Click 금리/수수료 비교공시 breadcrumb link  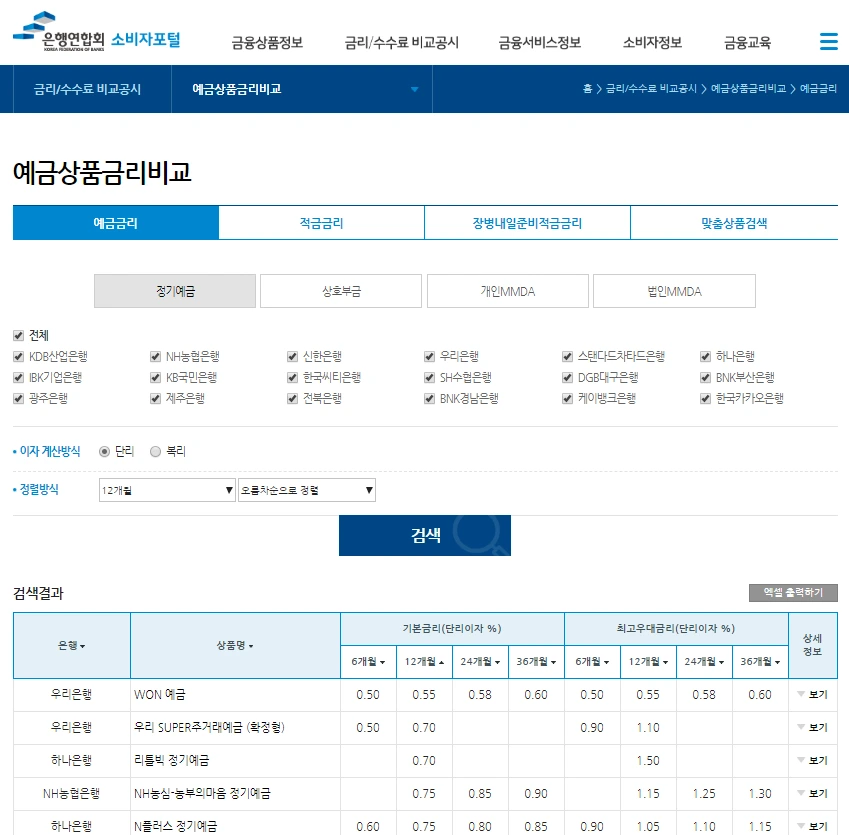point(651,89)
